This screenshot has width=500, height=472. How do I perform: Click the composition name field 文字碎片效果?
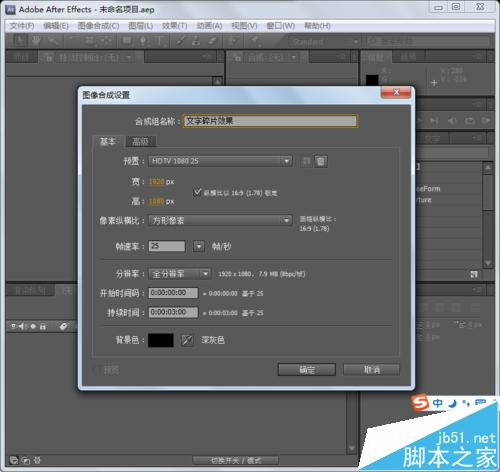pyautogui.click(x=270, y=121)
